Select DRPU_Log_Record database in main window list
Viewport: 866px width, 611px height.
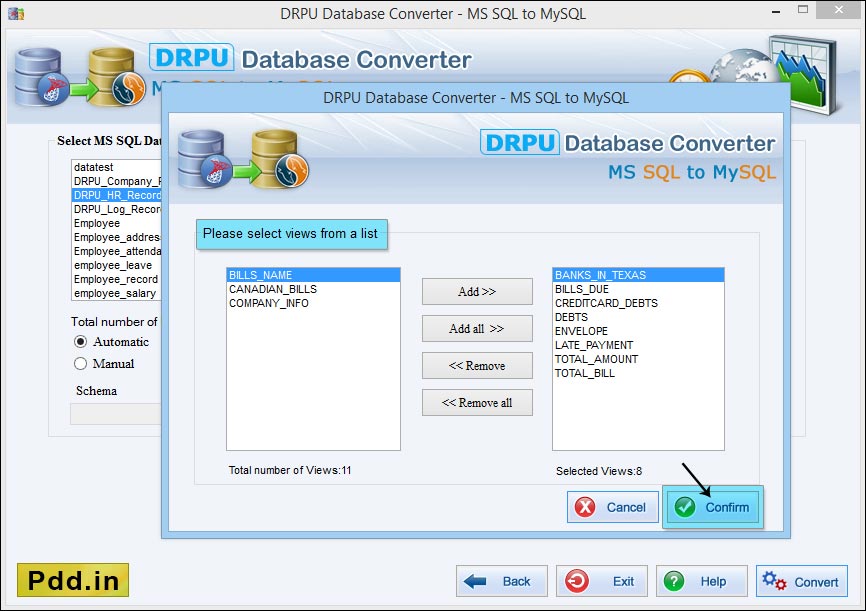(117, 209)
